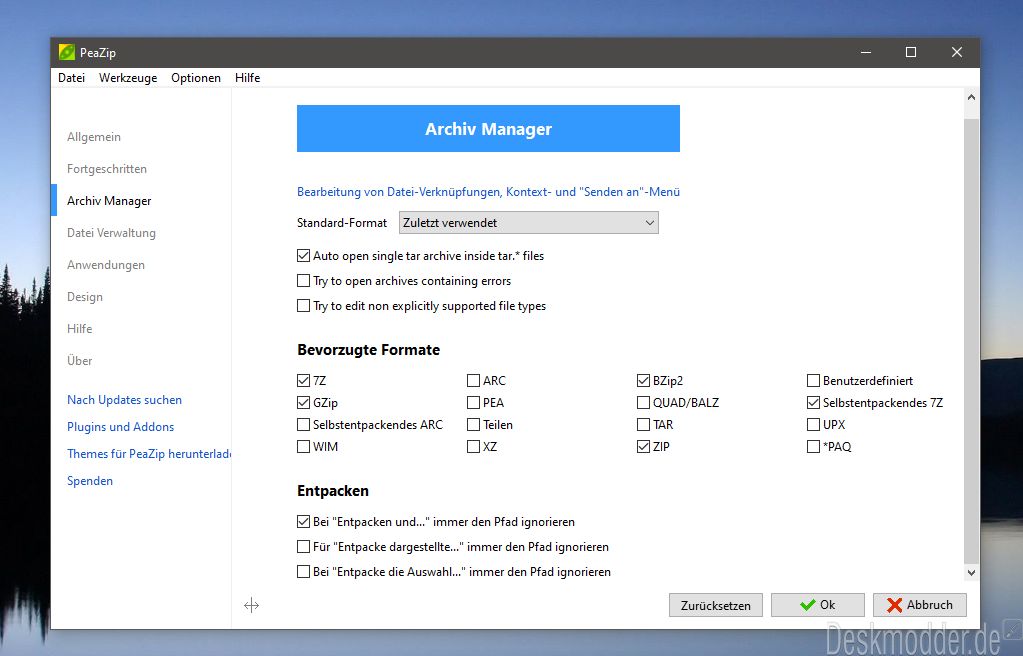The height and width of the screenshot is (656, 1023).
Task: Cancel with the Abbruch button
Action: click(x=920, y=605)
